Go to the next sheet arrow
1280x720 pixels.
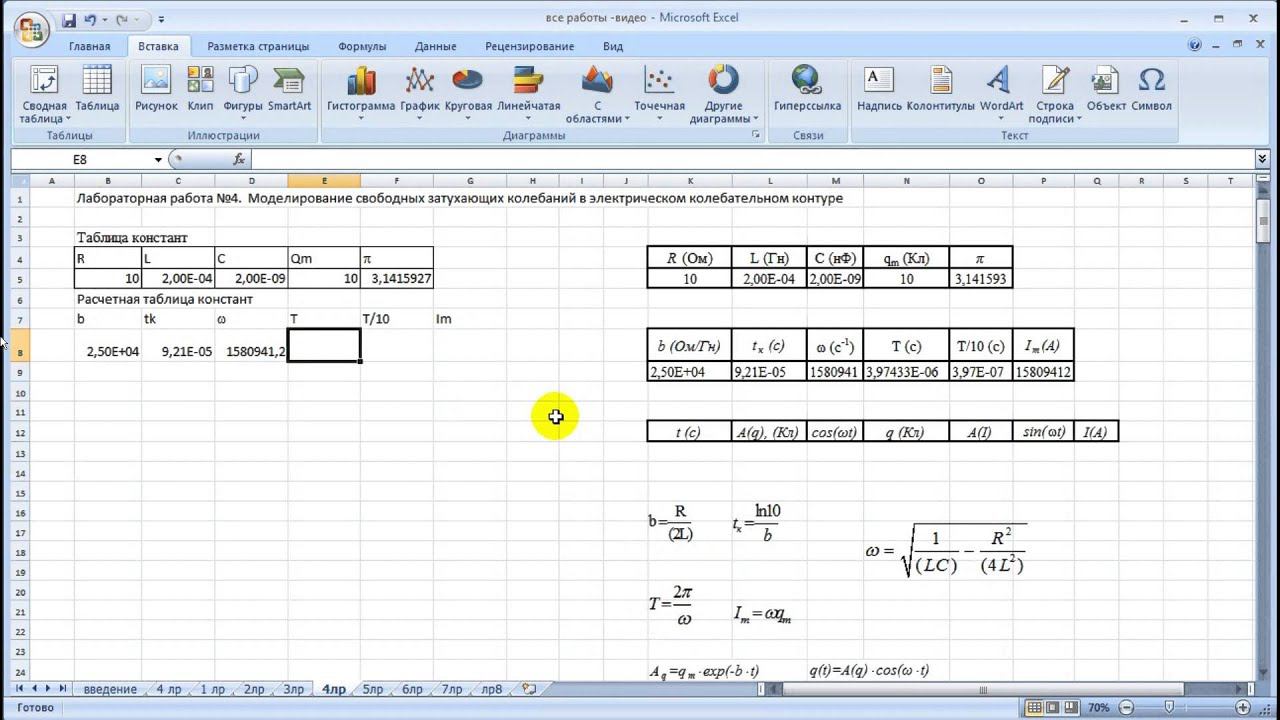48,689
